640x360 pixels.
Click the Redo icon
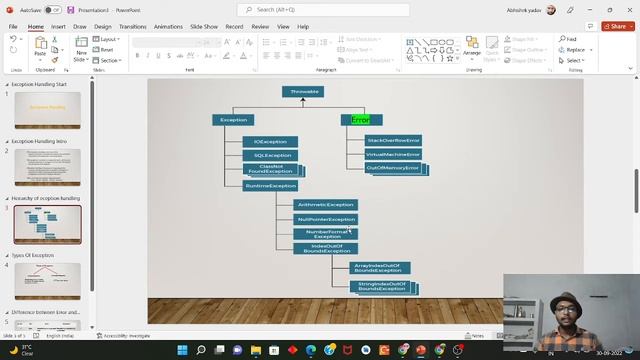[x=13, y=50]
